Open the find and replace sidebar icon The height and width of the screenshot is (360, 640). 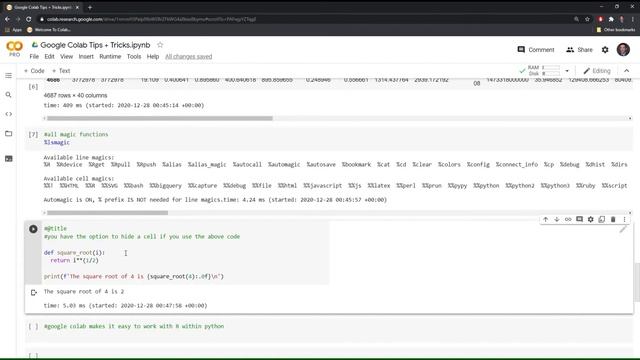[9, 95]
